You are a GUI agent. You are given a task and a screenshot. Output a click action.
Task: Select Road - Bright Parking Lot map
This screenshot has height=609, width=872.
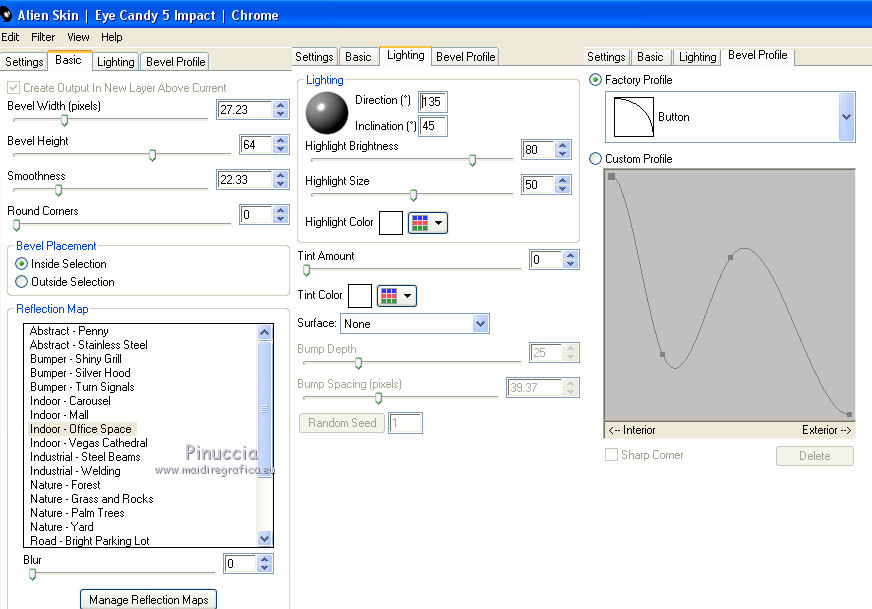(90, 541)
